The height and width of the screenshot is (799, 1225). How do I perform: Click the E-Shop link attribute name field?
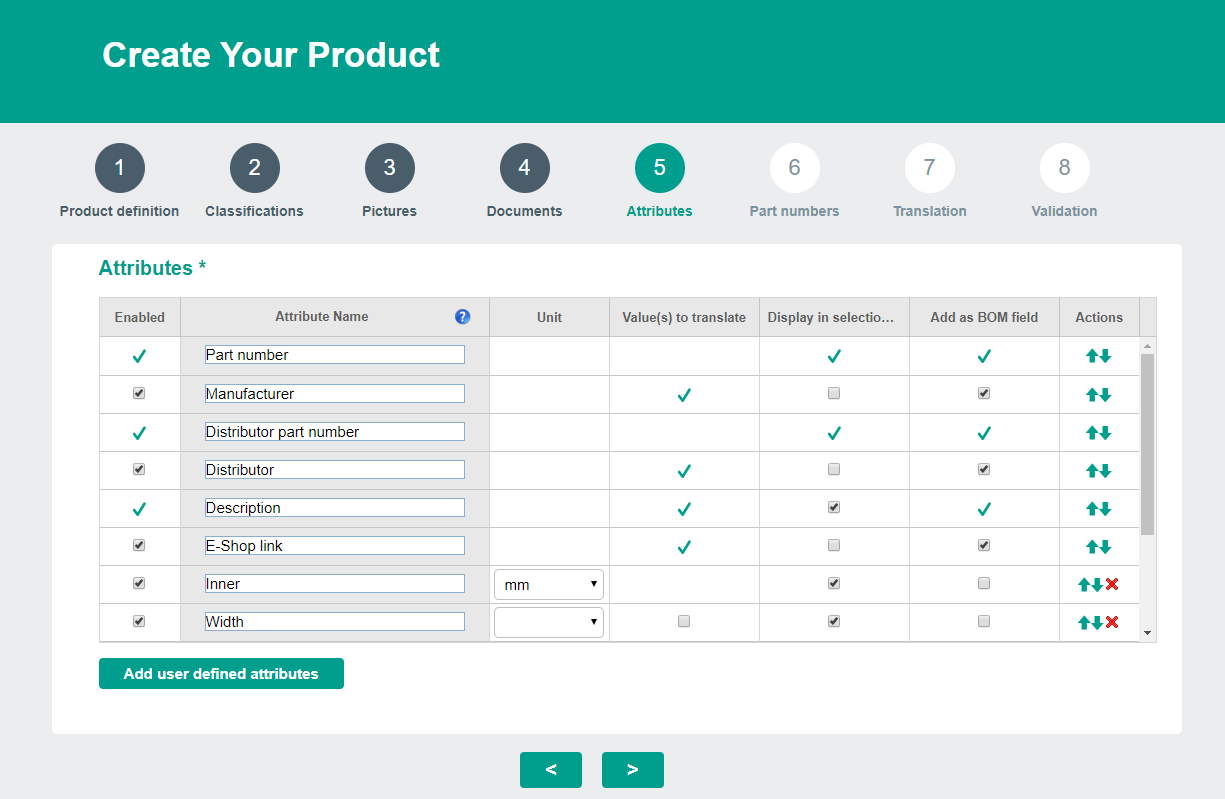(334, 546)
